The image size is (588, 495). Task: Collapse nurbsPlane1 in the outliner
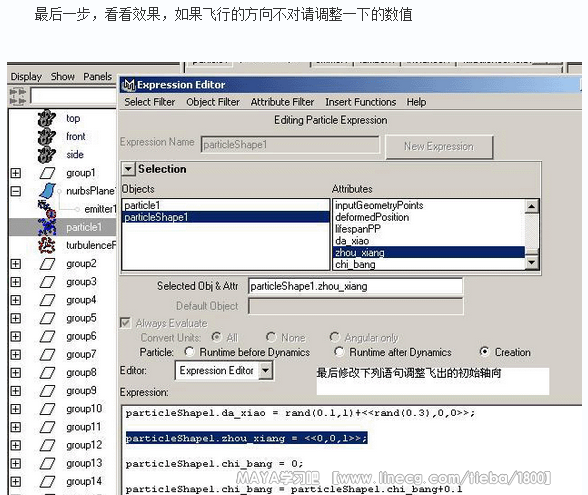point(15,191)
